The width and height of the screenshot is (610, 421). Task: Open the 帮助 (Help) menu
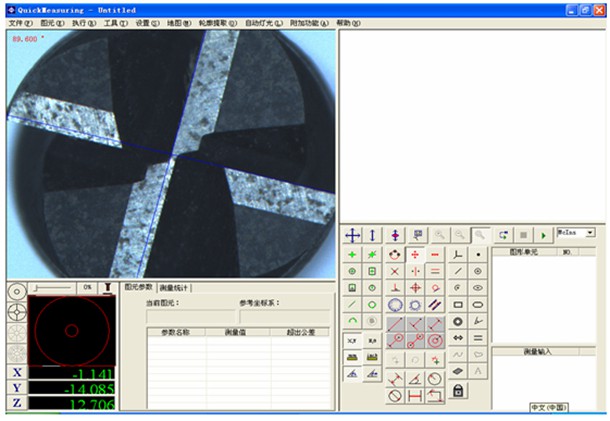[346, 22]
